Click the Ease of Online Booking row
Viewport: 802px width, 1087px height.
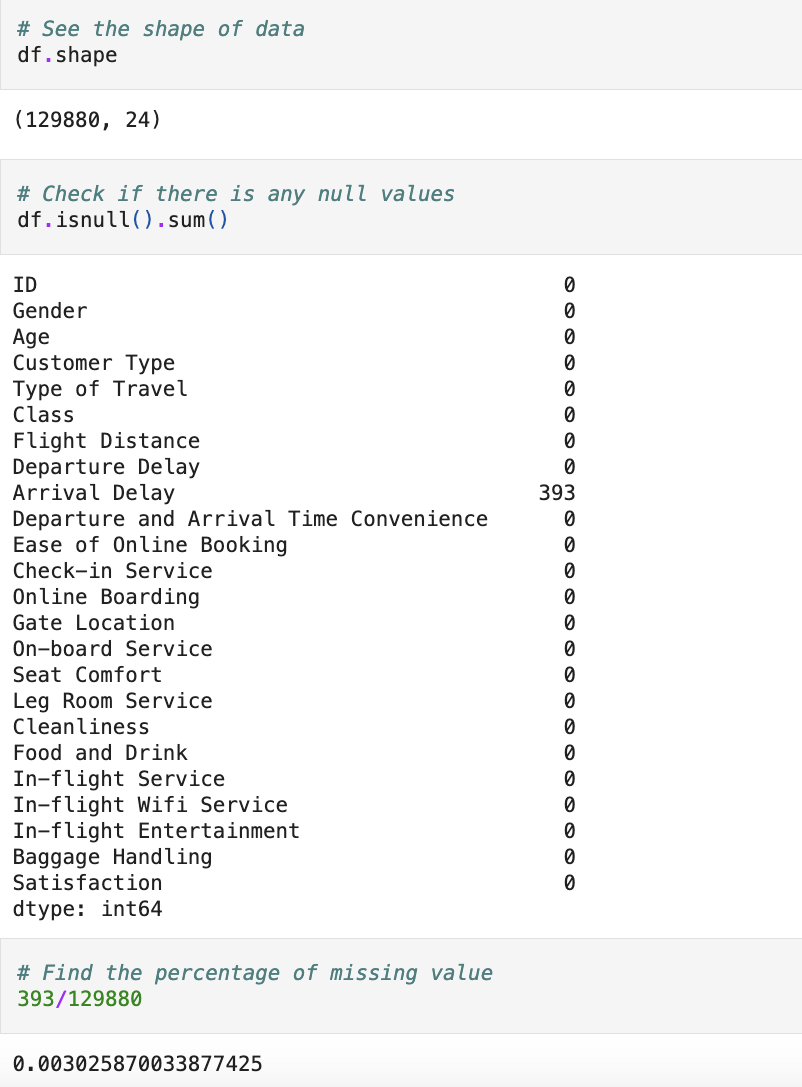(x=294, y=545)
